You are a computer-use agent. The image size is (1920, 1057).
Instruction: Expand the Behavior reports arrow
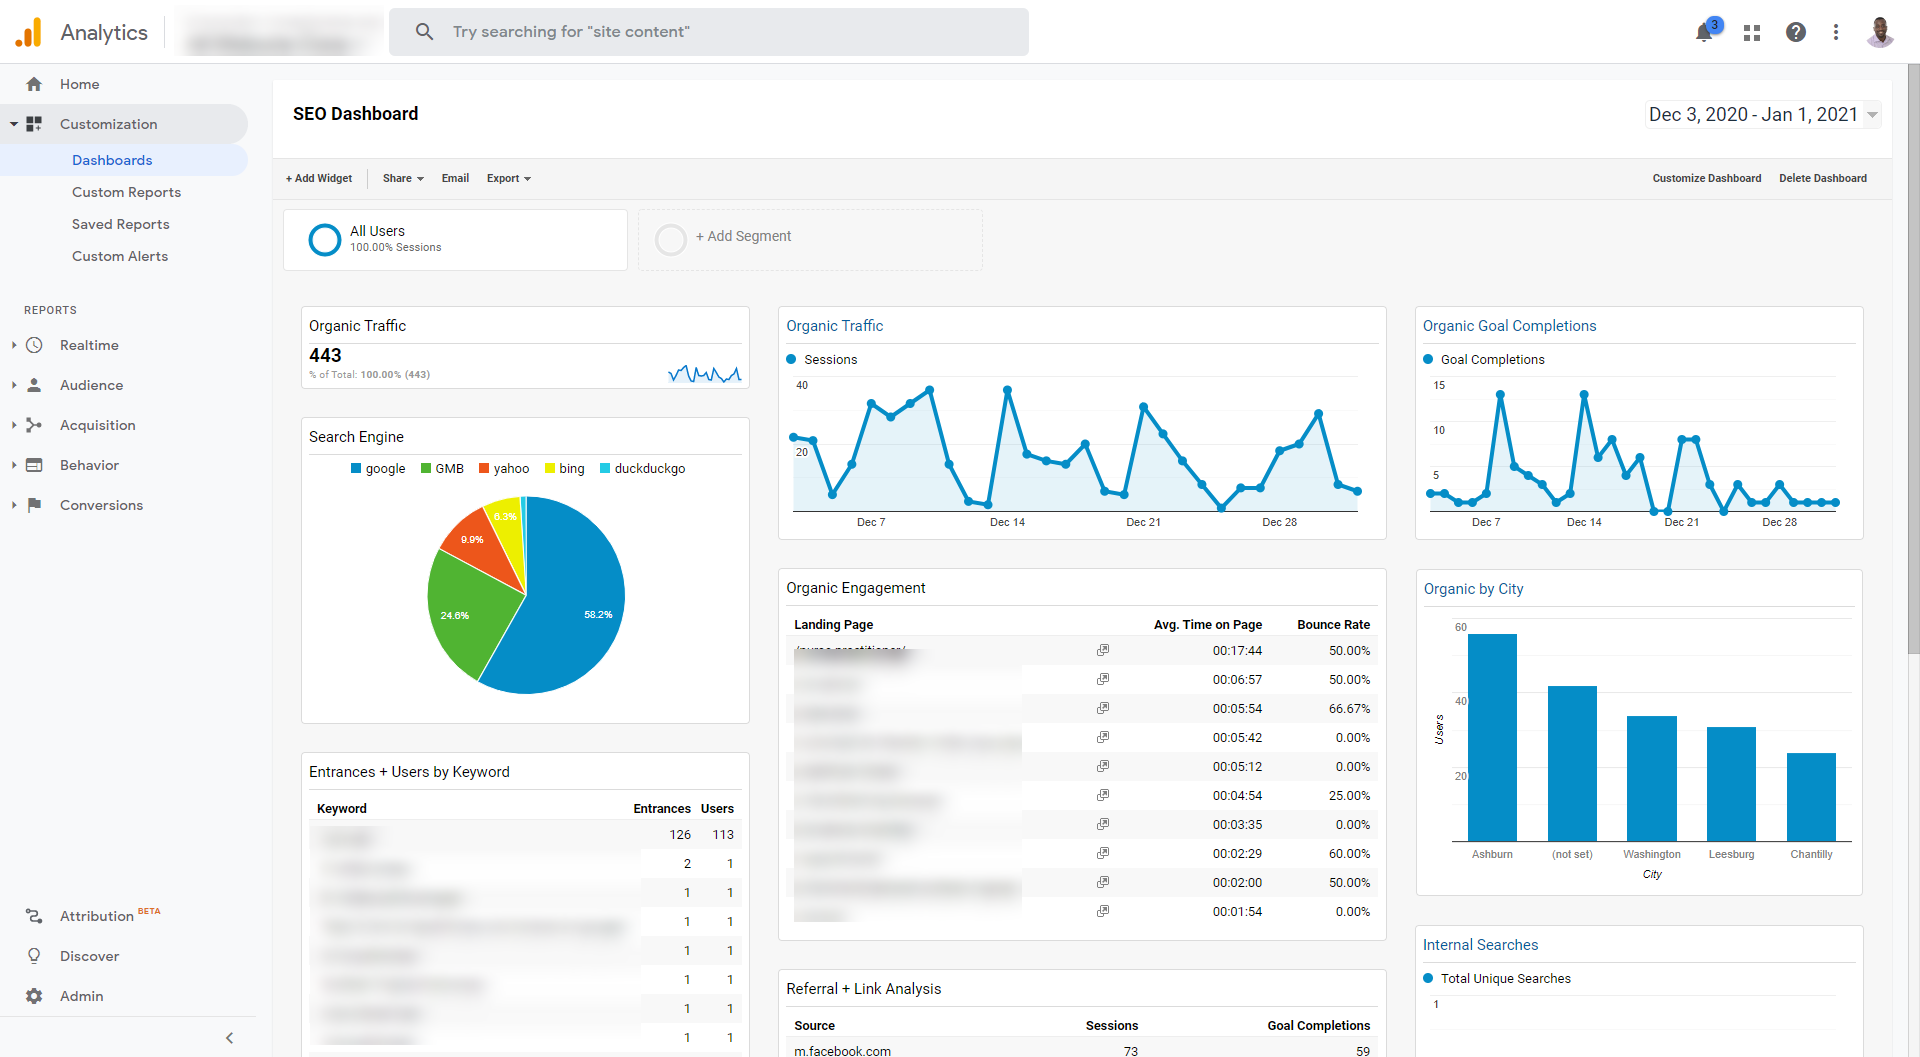[14, 465]
